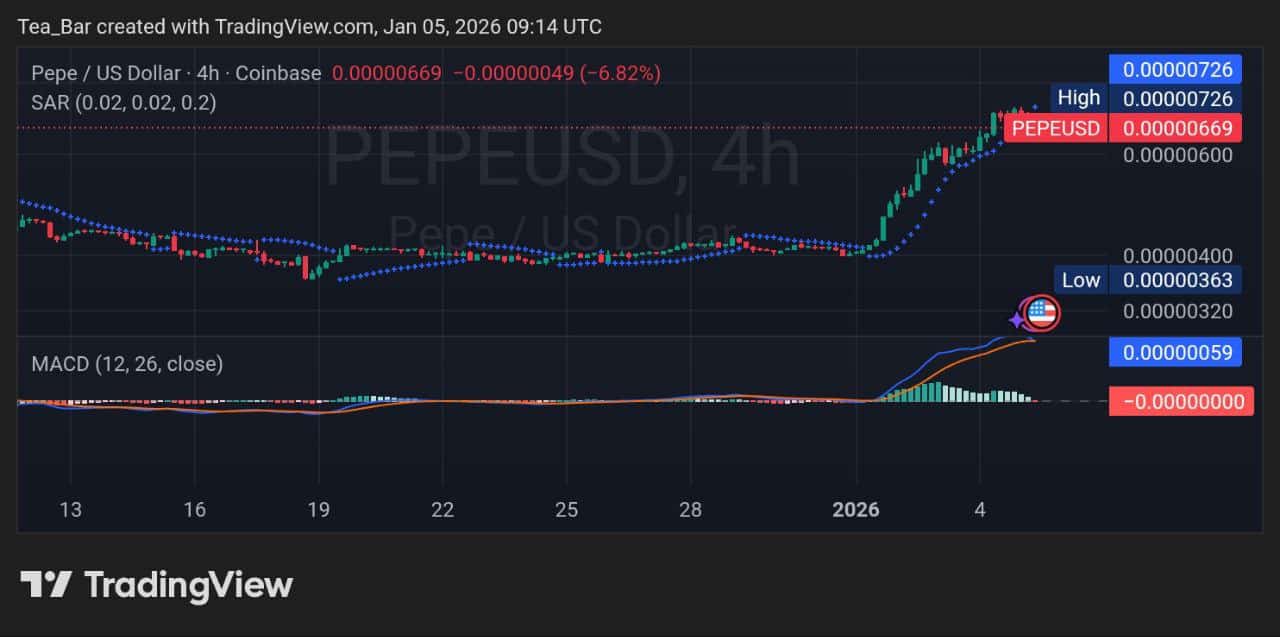
Task: Click the red MACD histogram value label
Action: pyautogui.click(x=1180, y=401)
